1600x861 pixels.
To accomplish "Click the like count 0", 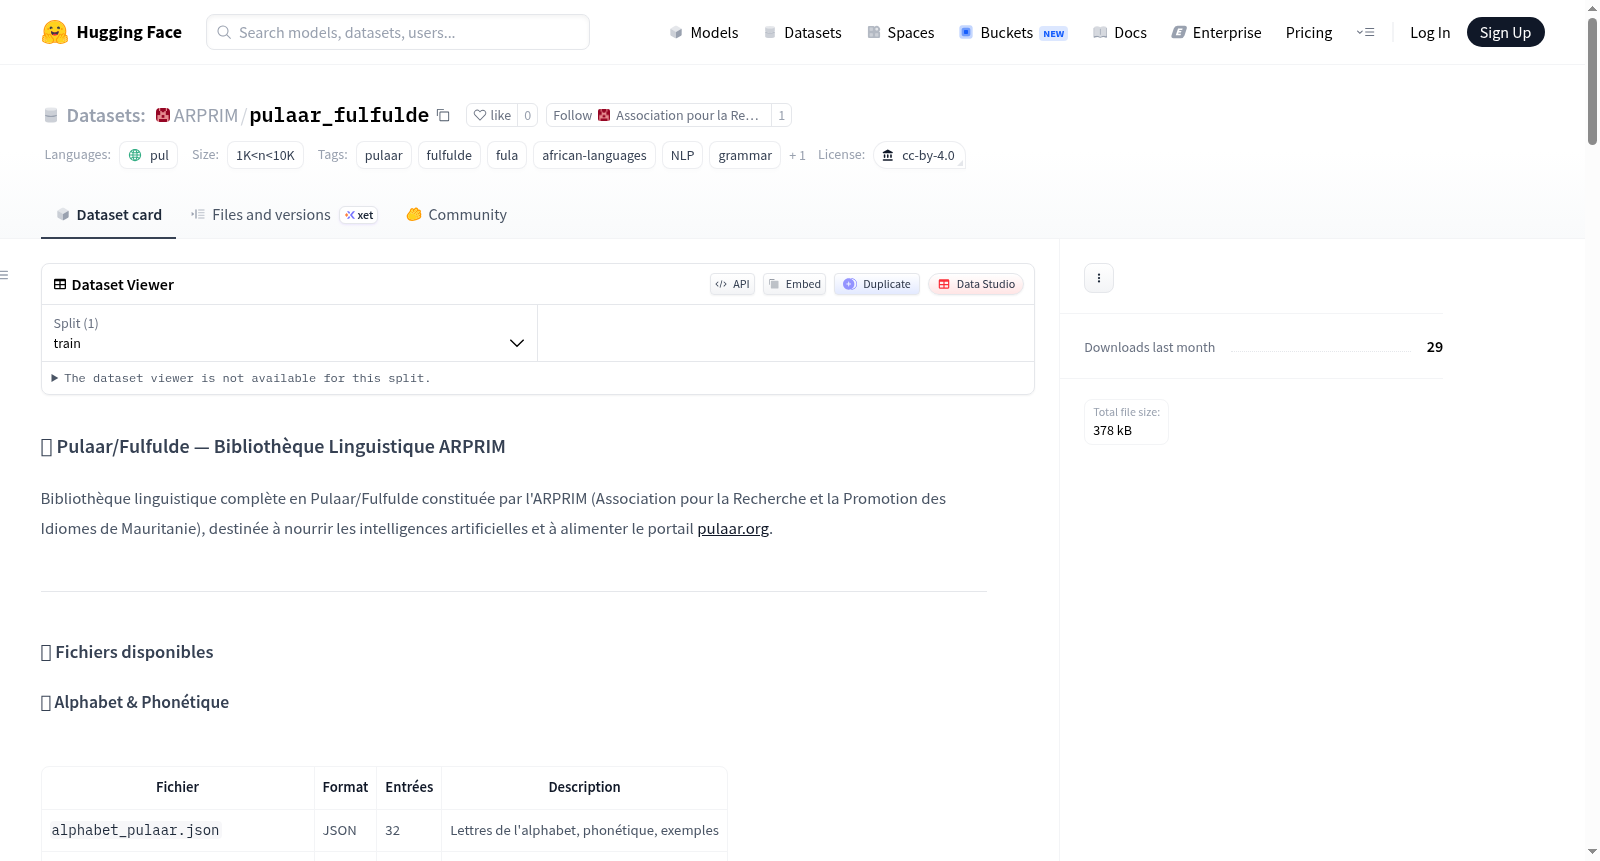I will pyautogui.click(x=528, y=115).
